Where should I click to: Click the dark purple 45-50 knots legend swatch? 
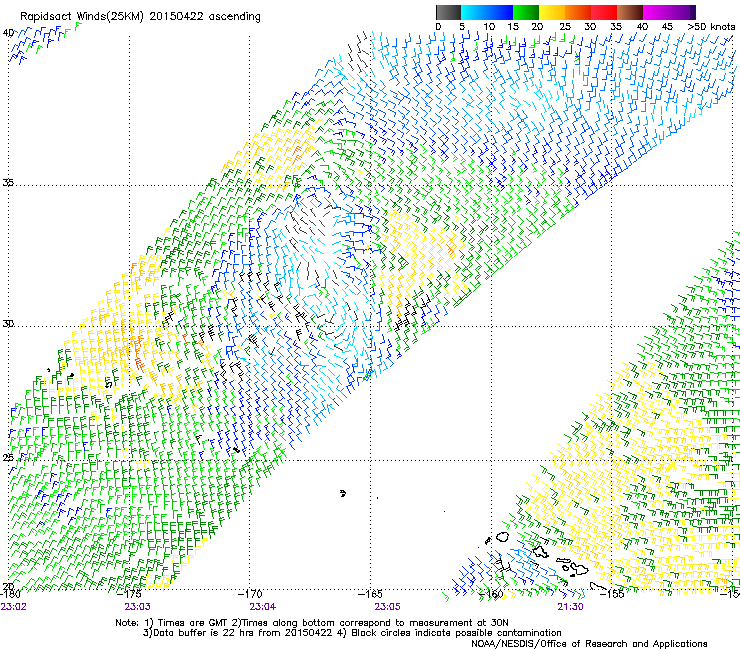(x=682, y=12)
